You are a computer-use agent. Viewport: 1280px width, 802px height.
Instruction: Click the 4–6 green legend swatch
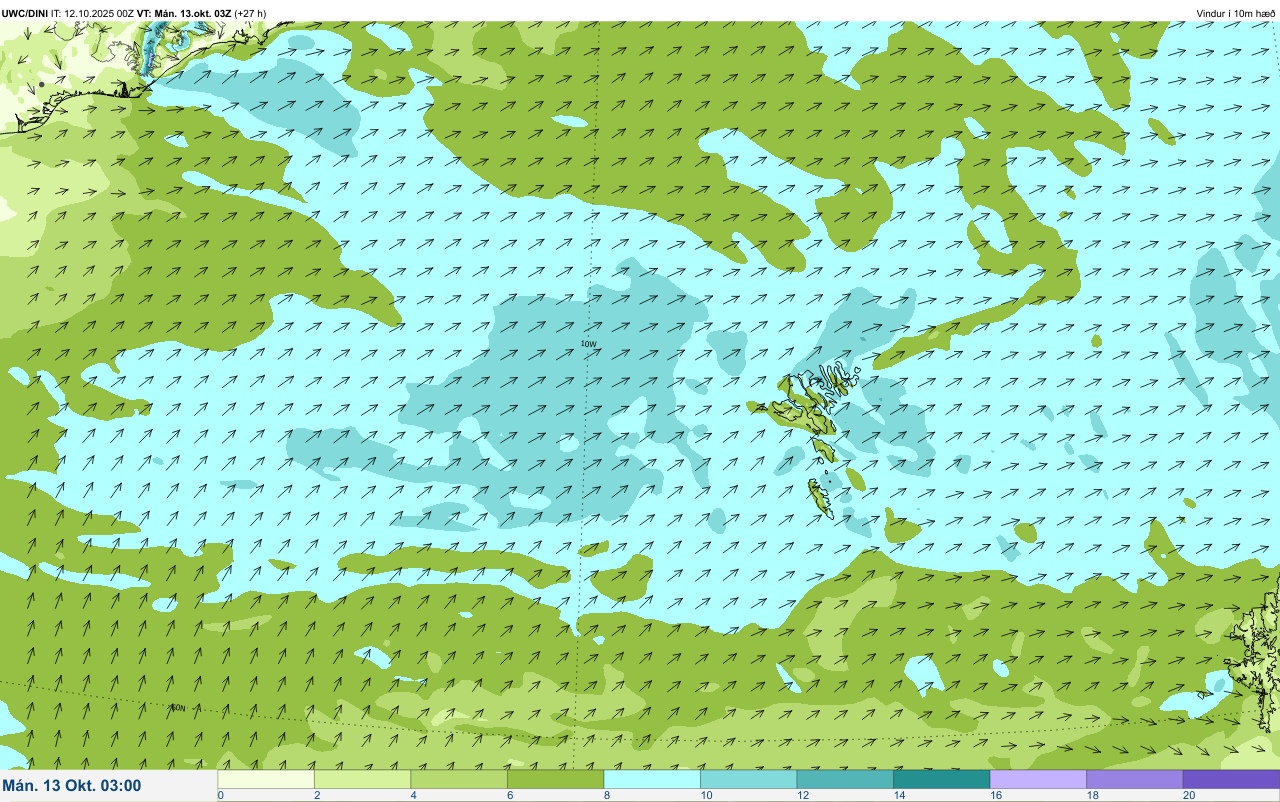pos(459,780)
